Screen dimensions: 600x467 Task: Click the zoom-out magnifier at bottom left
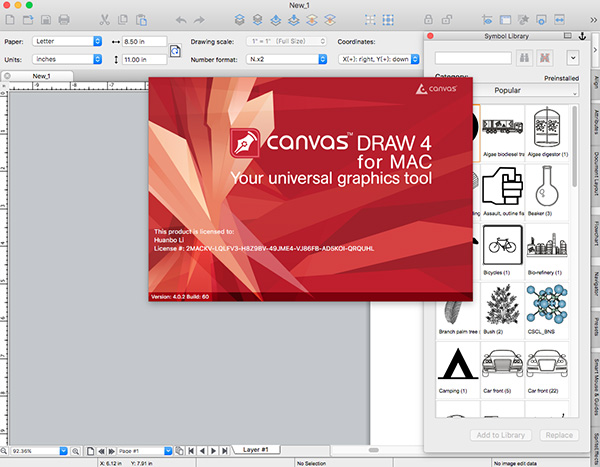(4, 451)
